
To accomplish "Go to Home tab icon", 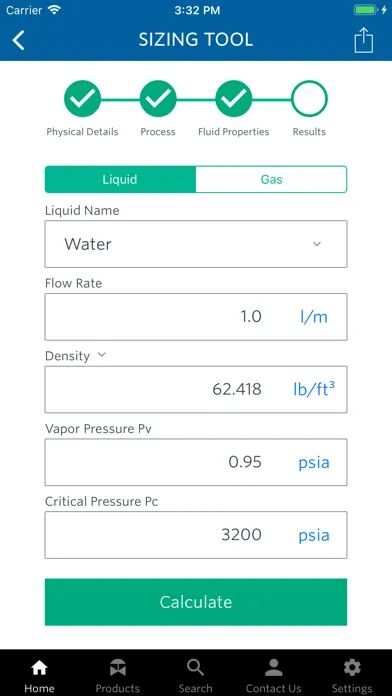I will [40, 668].
